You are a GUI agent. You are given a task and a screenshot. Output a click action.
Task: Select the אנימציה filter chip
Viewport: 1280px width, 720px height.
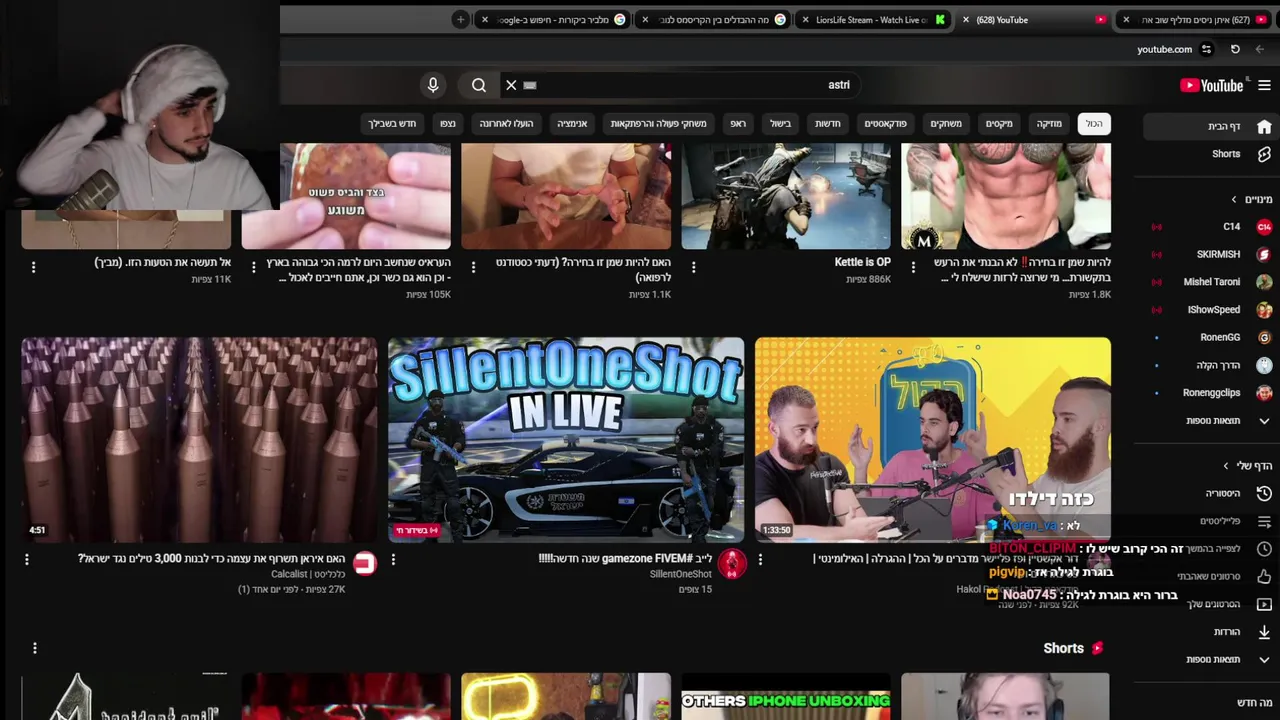point(572,124)
